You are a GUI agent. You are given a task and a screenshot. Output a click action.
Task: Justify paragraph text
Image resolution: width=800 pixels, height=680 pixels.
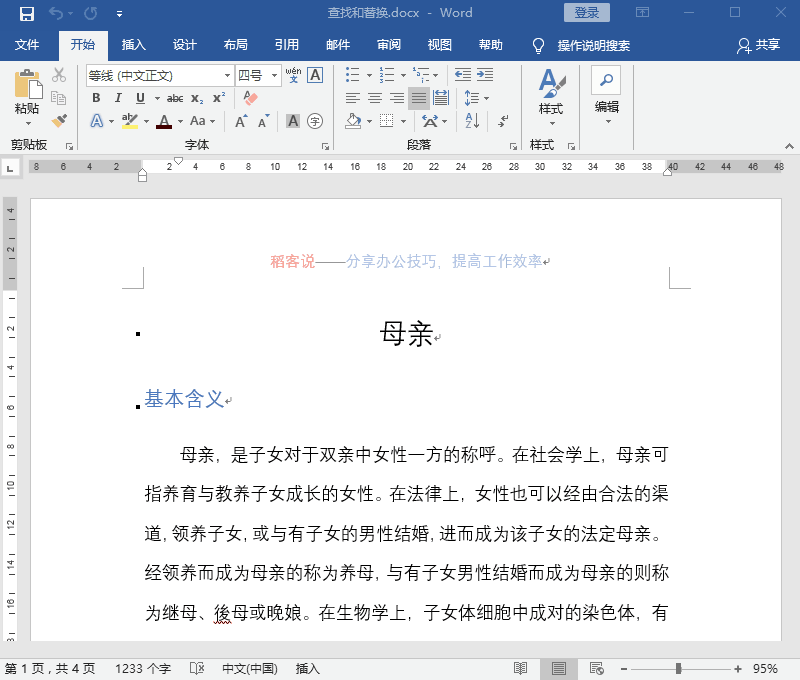pos(419,98)
